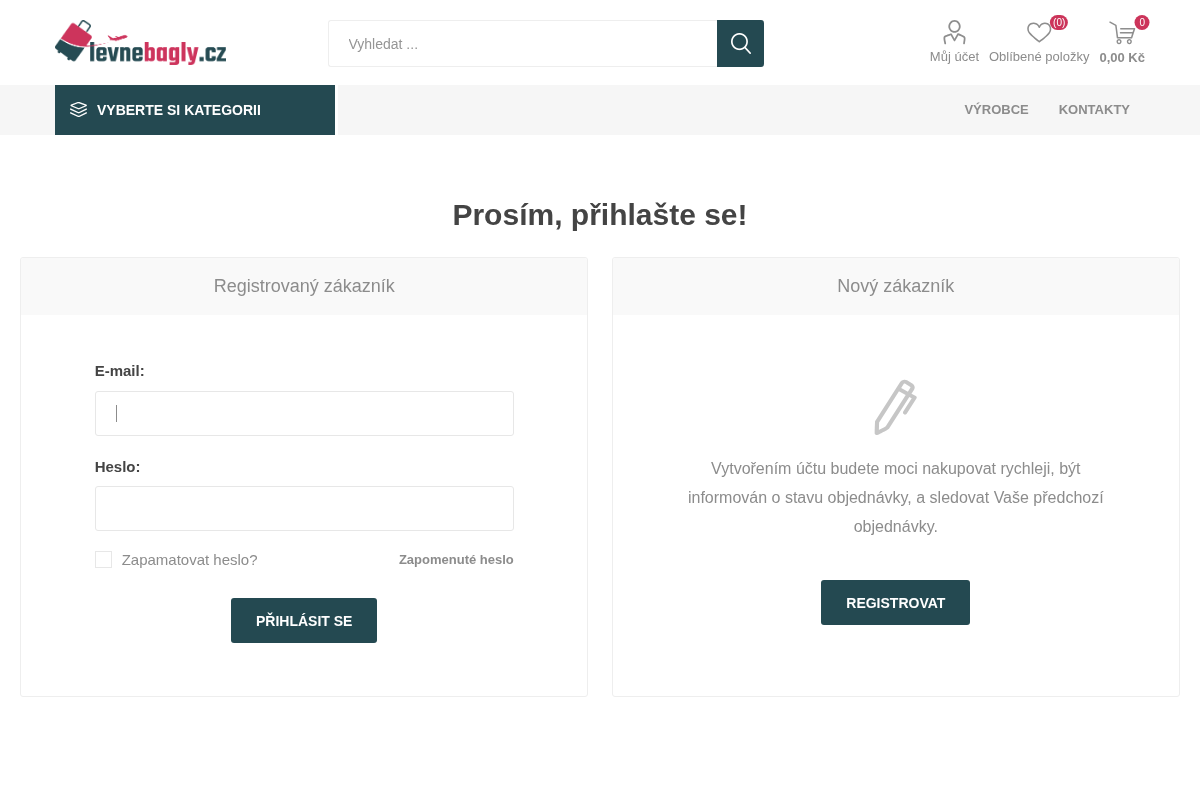
Task: Click the layers icon beside Vyberte si kategorii
Action: 78,110
